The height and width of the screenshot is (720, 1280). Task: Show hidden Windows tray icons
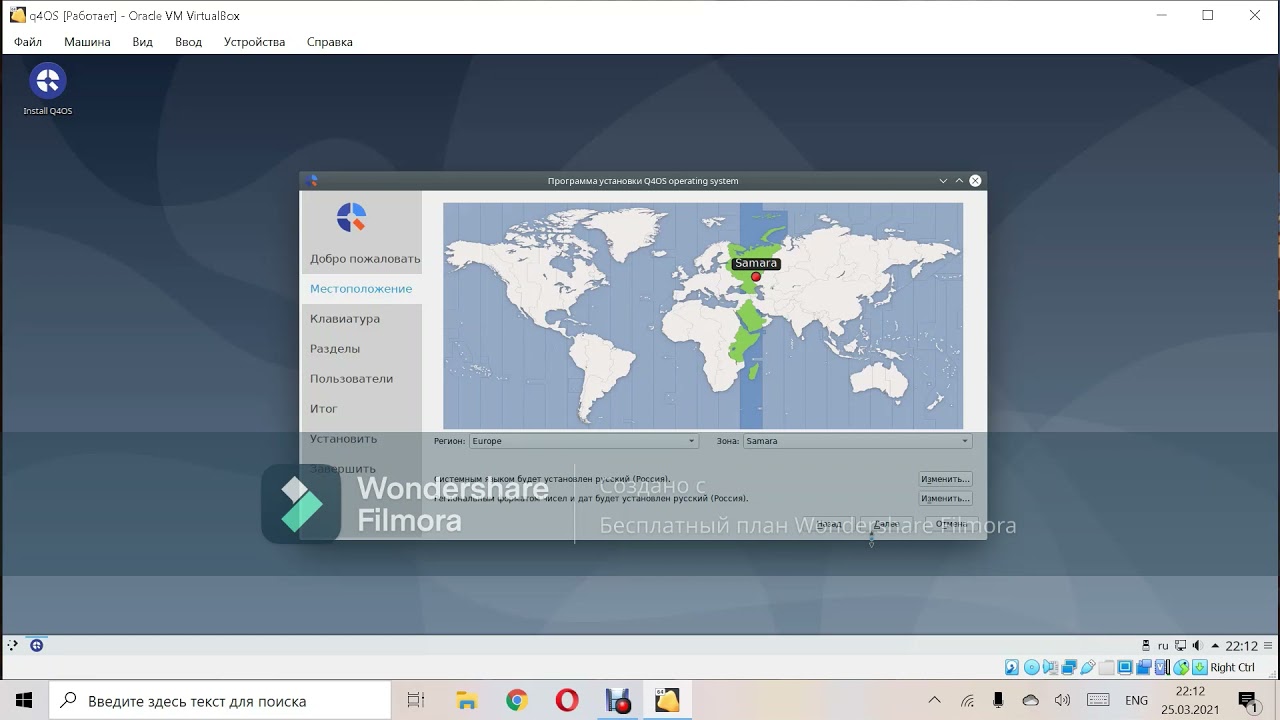click(934, 700)
